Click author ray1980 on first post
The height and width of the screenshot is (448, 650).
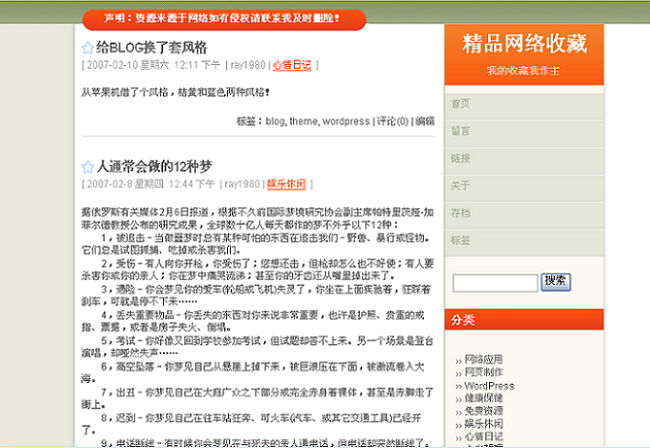point(248,65)
